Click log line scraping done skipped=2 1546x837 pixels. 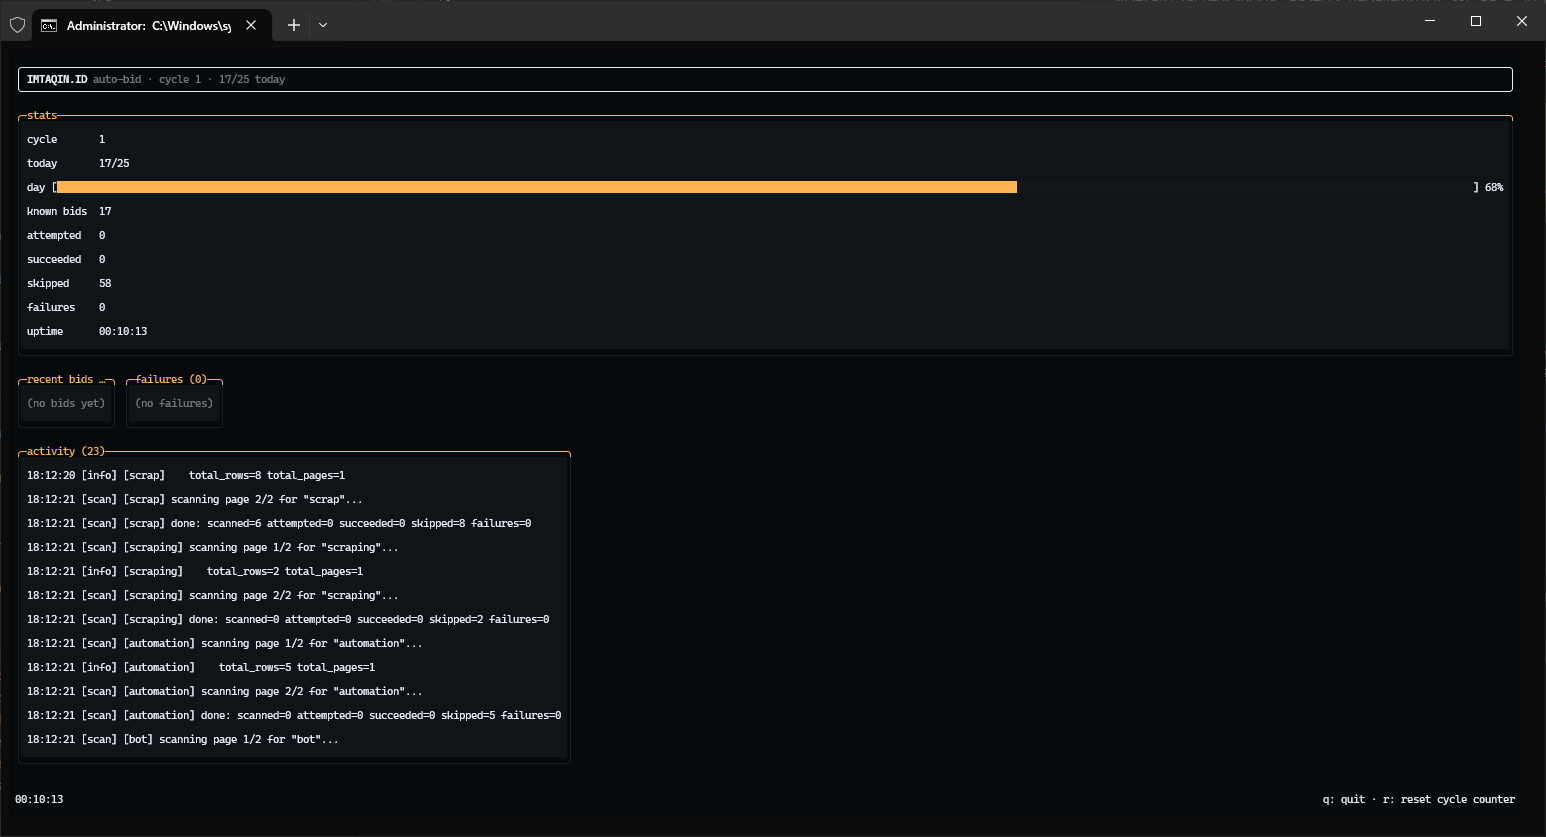(288, 619)
